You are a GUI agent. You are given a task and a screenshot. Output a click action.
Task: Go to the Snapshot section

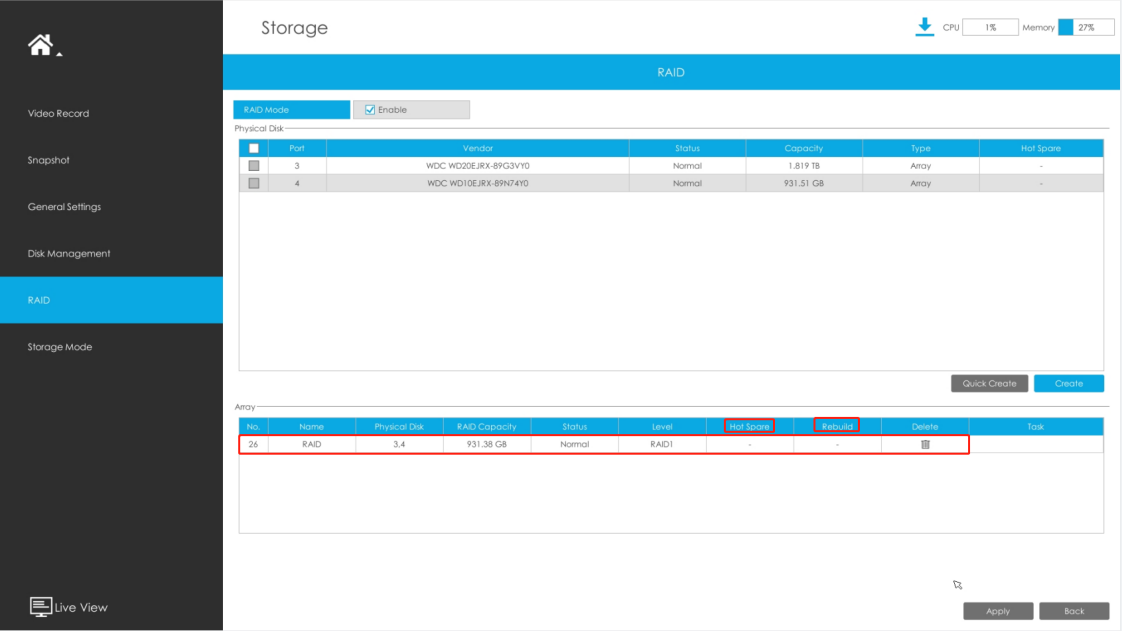[x=49, y=160]
